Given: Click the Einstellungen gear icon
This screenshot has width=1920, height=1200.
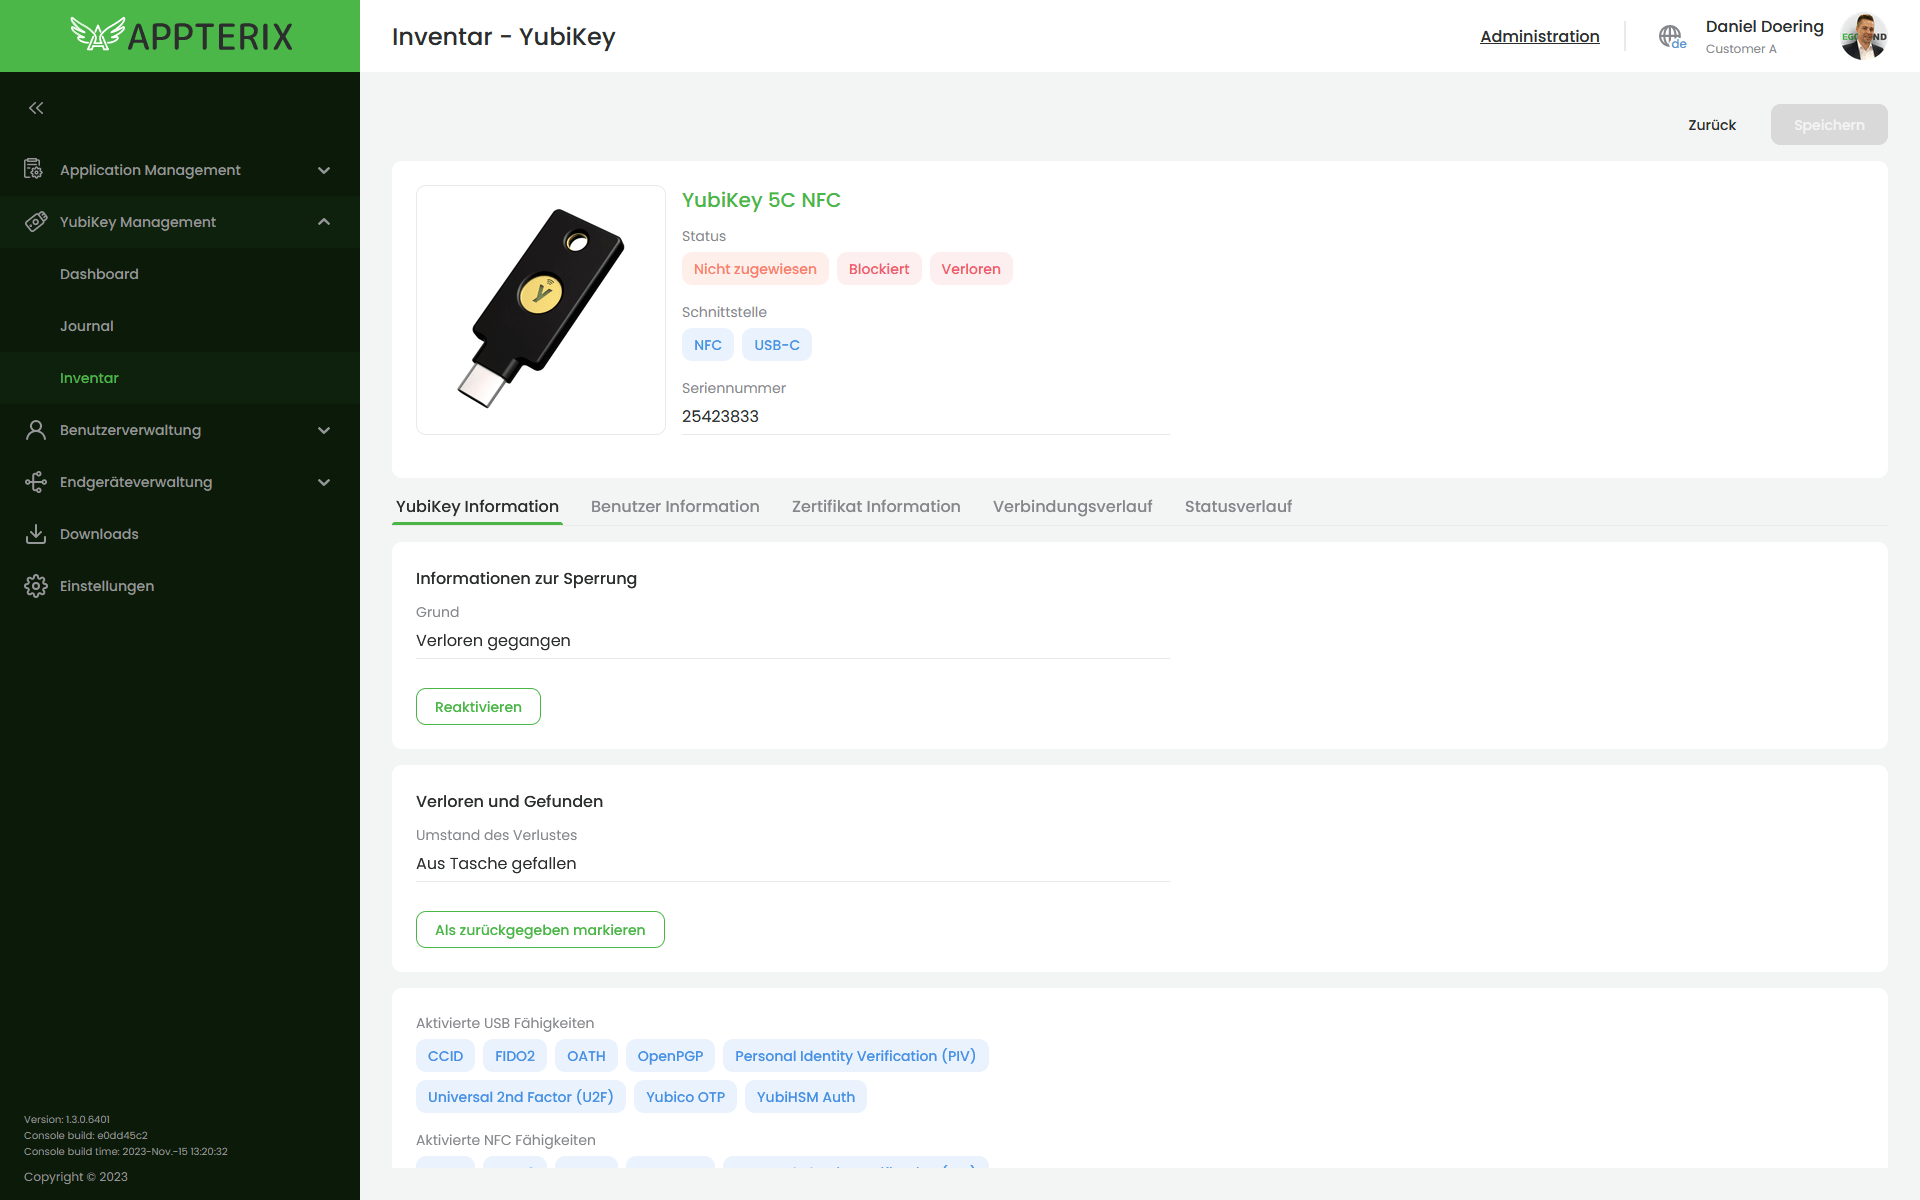Looking at the screenshot, I should point(36,586).
